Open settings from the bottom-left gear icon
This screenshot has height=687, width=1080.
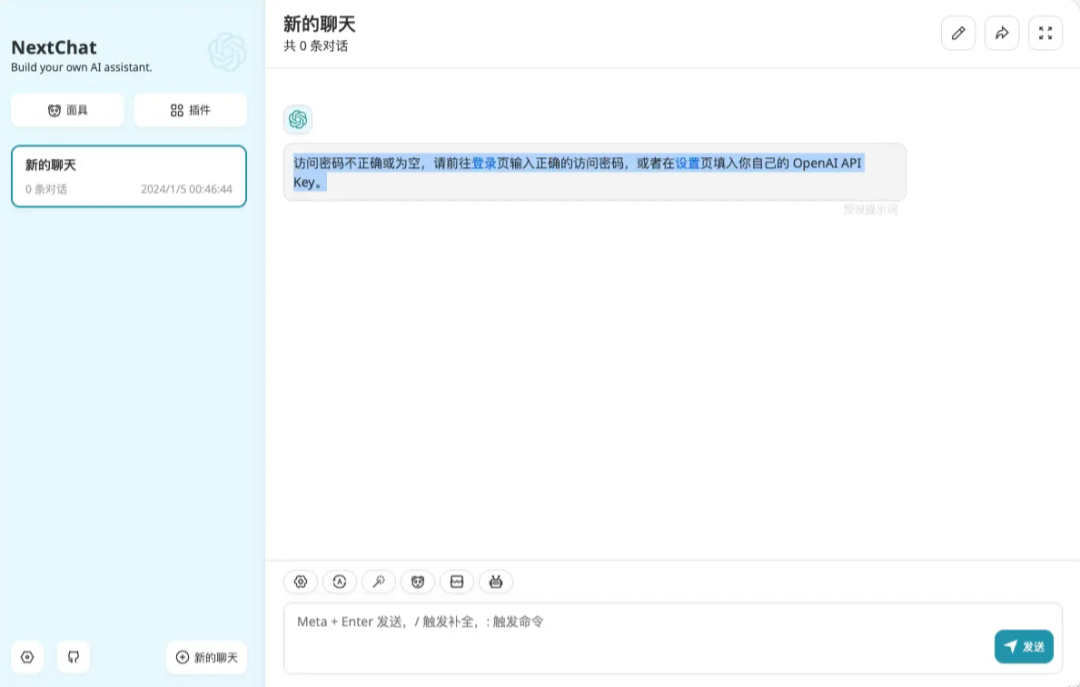coord(27,657)
